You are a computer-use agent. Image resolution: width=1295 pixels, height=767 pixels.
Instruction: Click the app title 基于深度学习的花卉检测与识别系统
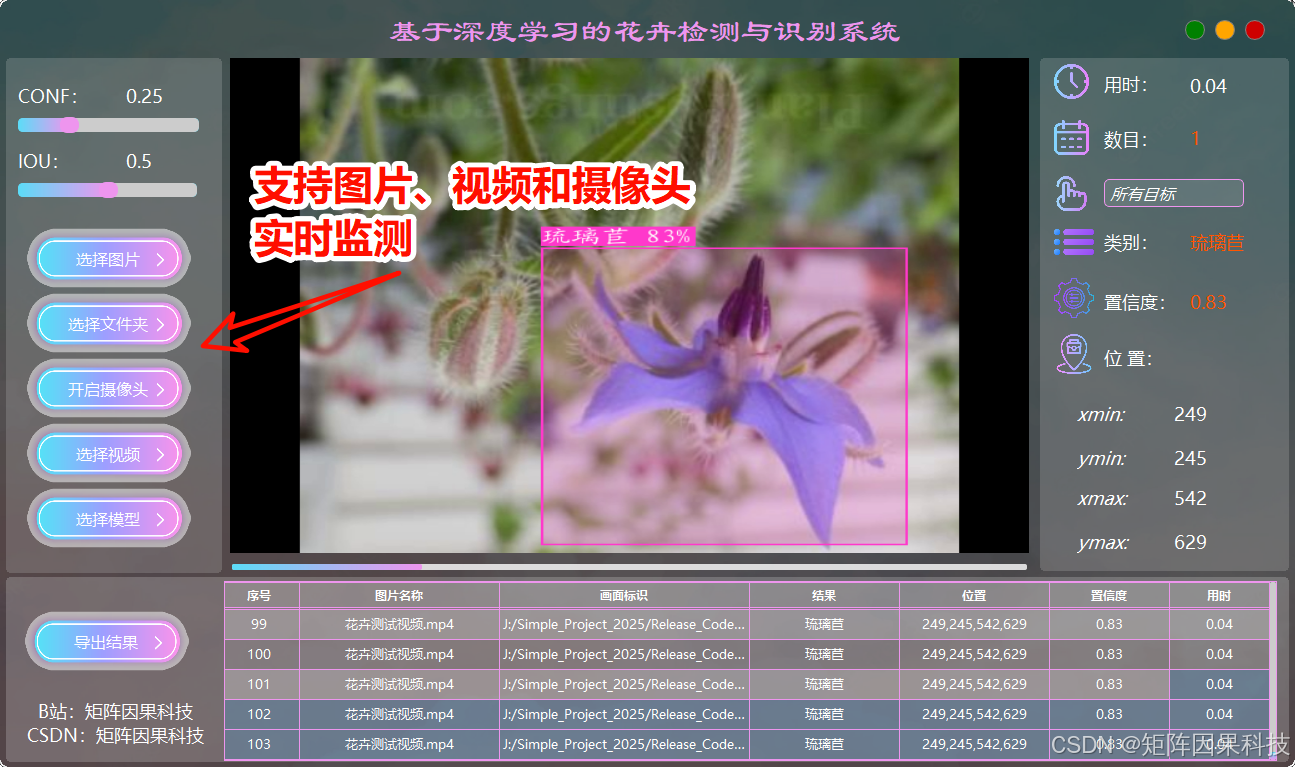pyautogui.click(x=645, y=31)
